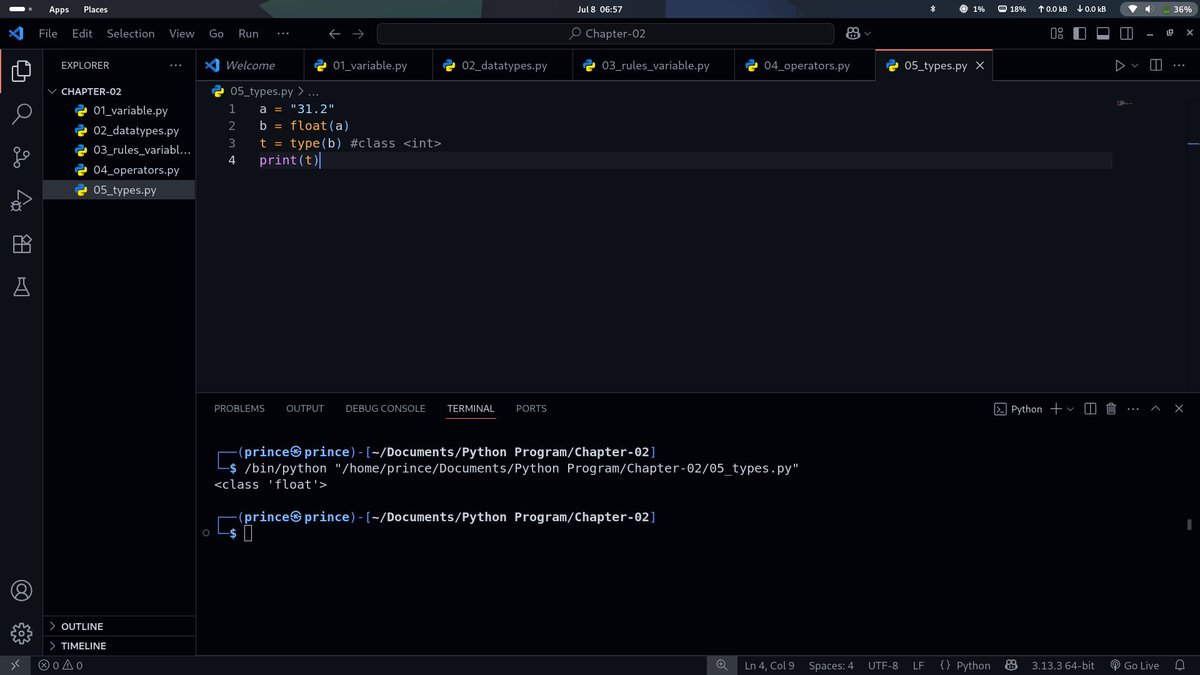
Task: Select the Testing flask icon
Action: coord(22,286)
